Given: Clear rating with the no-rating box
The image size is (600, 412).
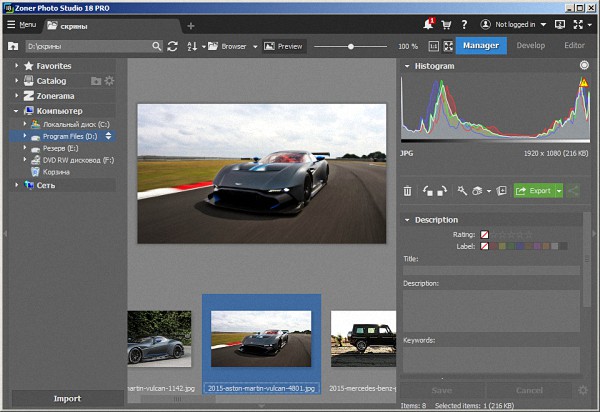Looking at the screenshot, I should [x=485, y=234].
